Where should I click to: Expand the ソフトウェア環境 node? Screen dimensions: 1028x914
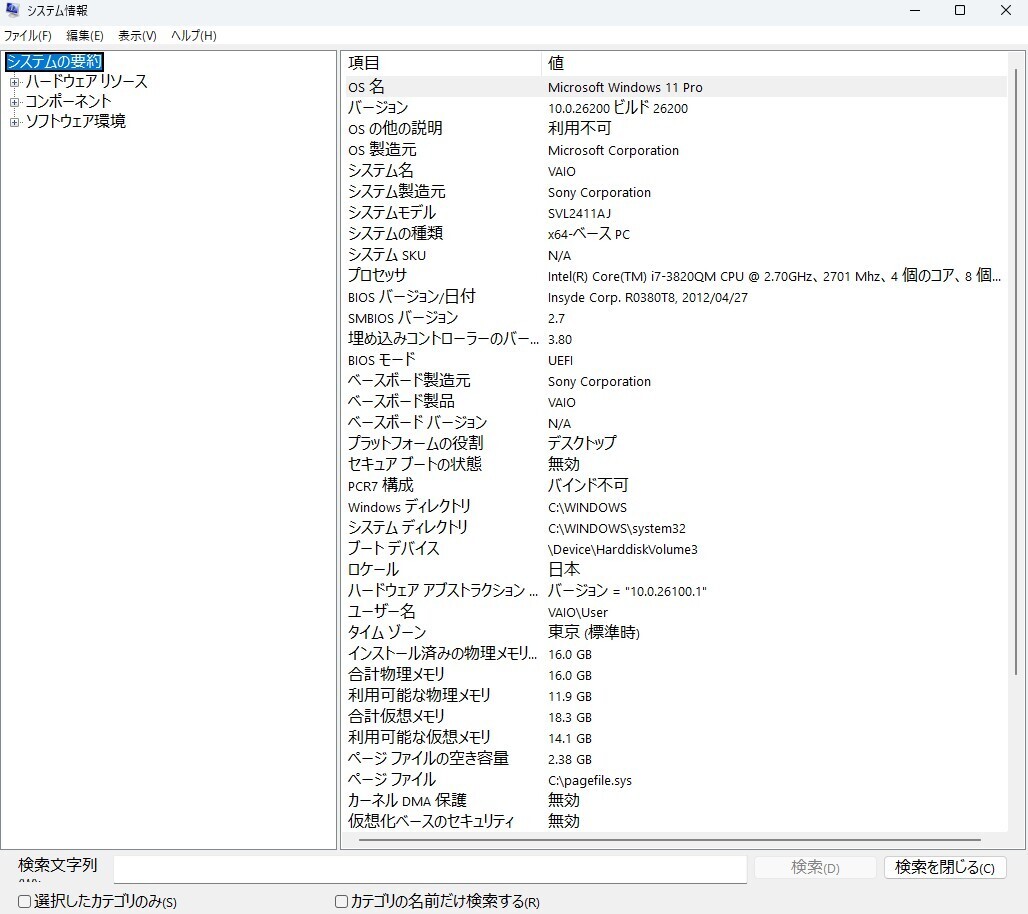(14, 122)
